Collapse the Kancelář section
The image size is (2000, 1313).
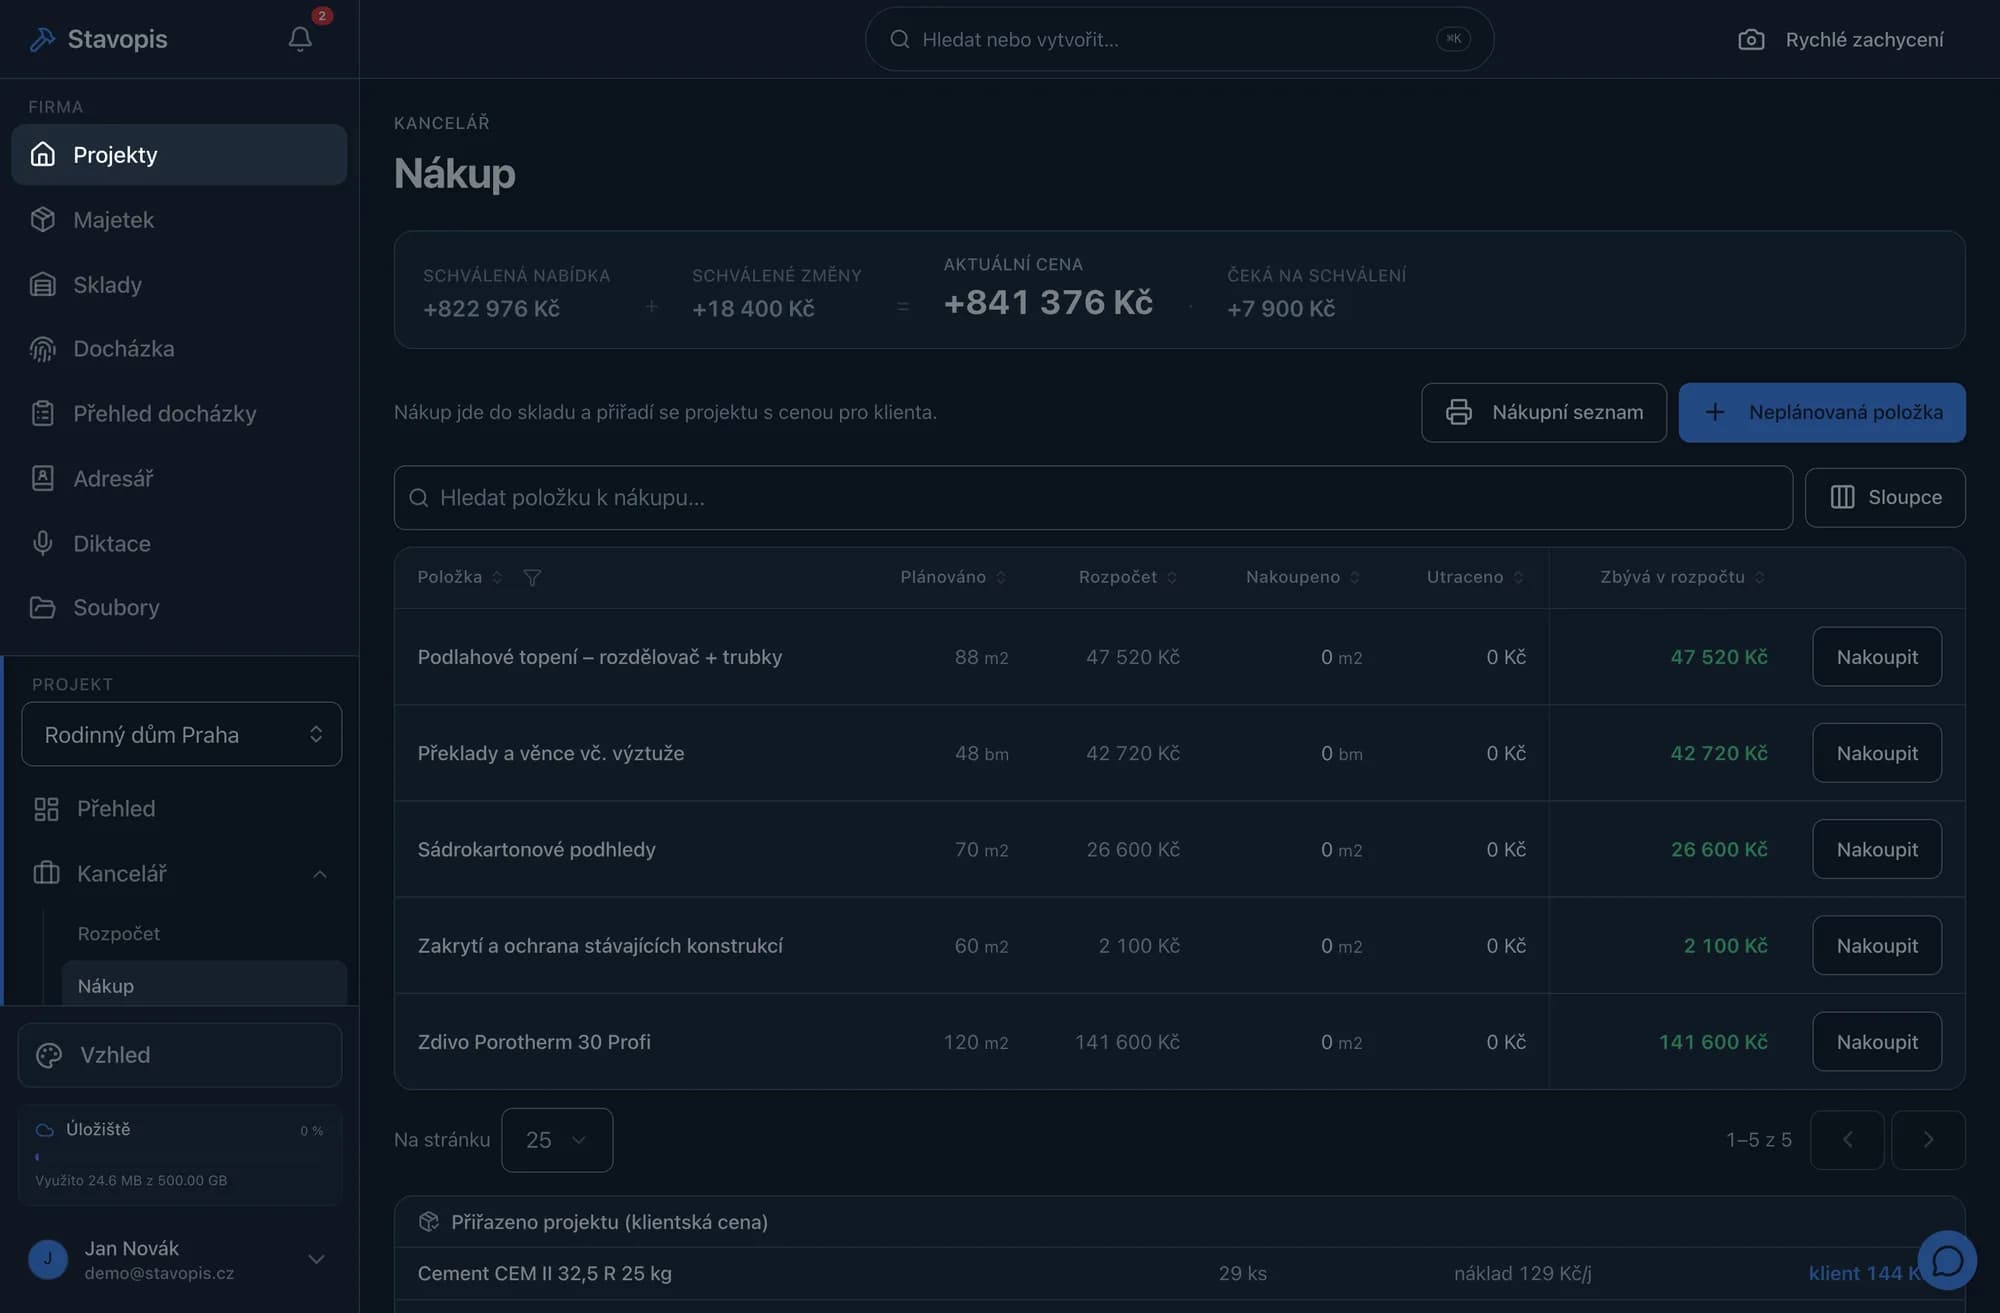(181, 874)
